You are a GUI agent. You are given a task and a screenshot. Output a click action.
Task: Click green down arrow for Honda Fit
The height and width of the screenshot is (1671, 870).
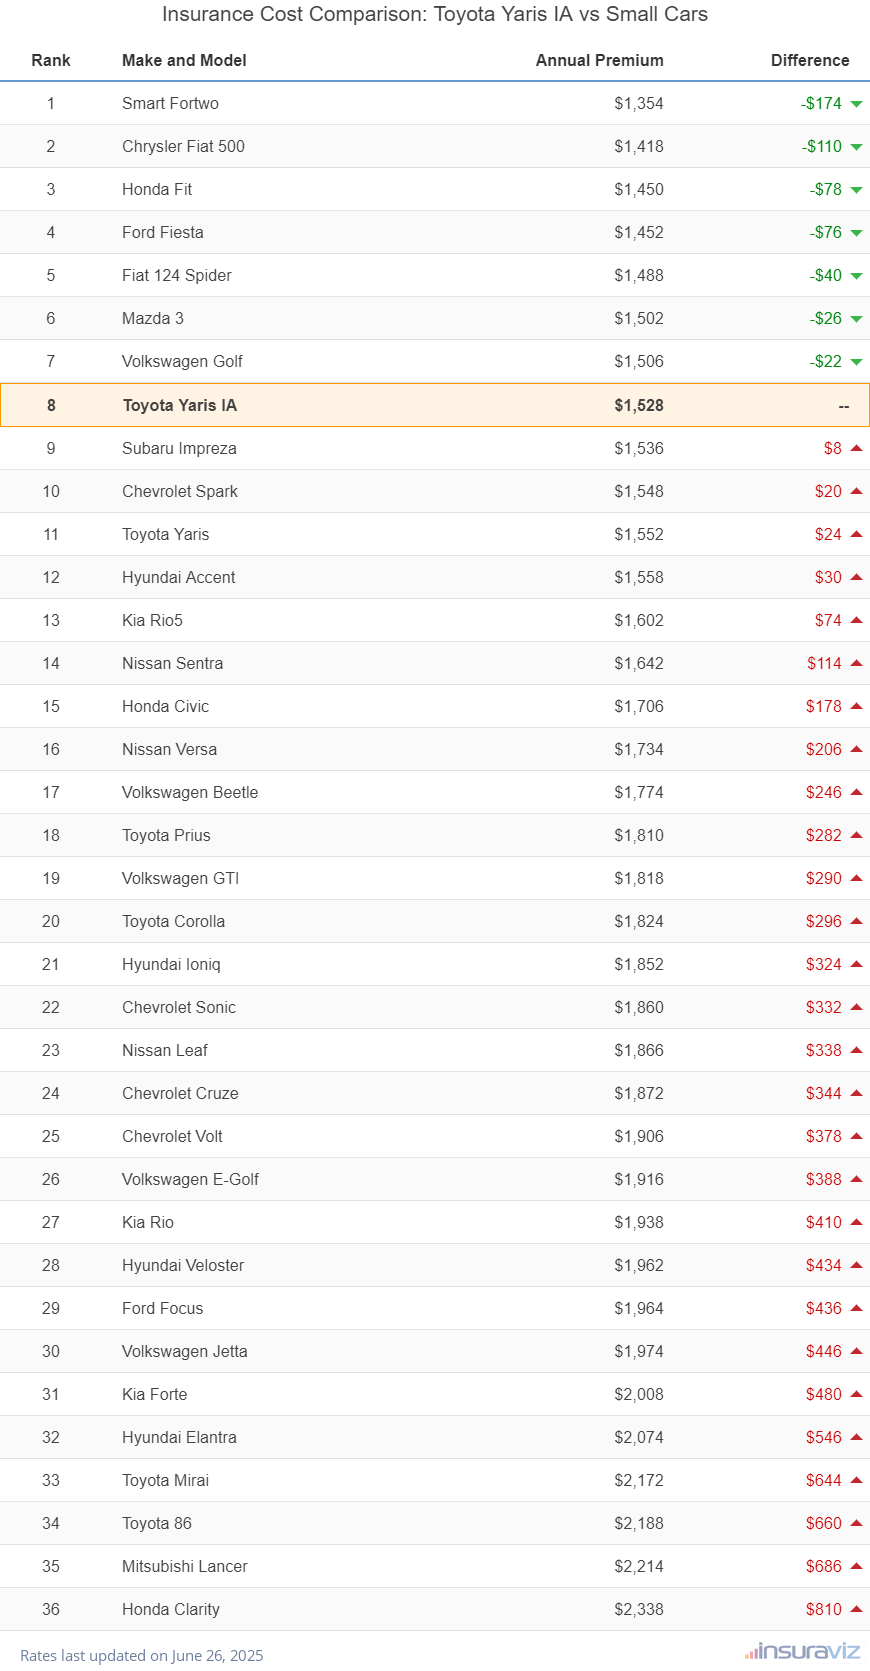(x=856, y=190)
